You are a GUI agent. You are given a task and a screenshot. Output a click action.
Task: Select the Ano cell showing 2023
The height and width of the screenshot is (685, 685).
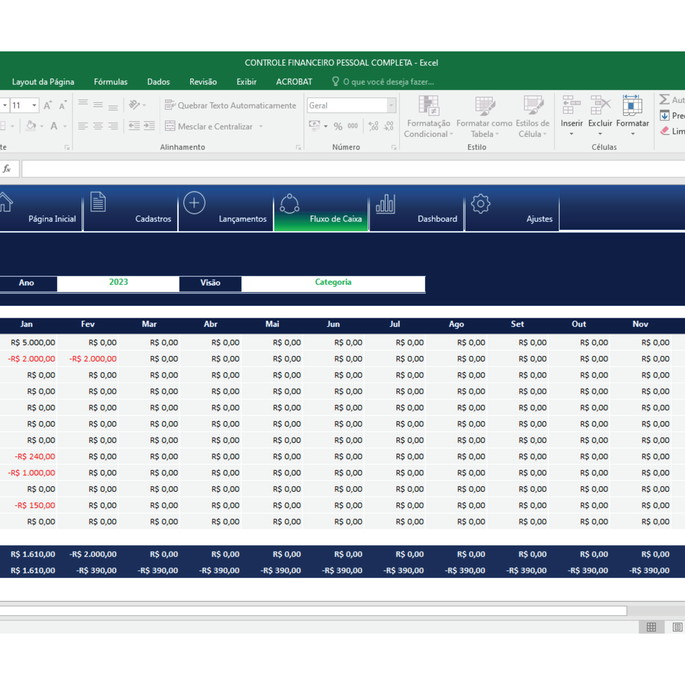pyautogui.click(x=118, y=283)
